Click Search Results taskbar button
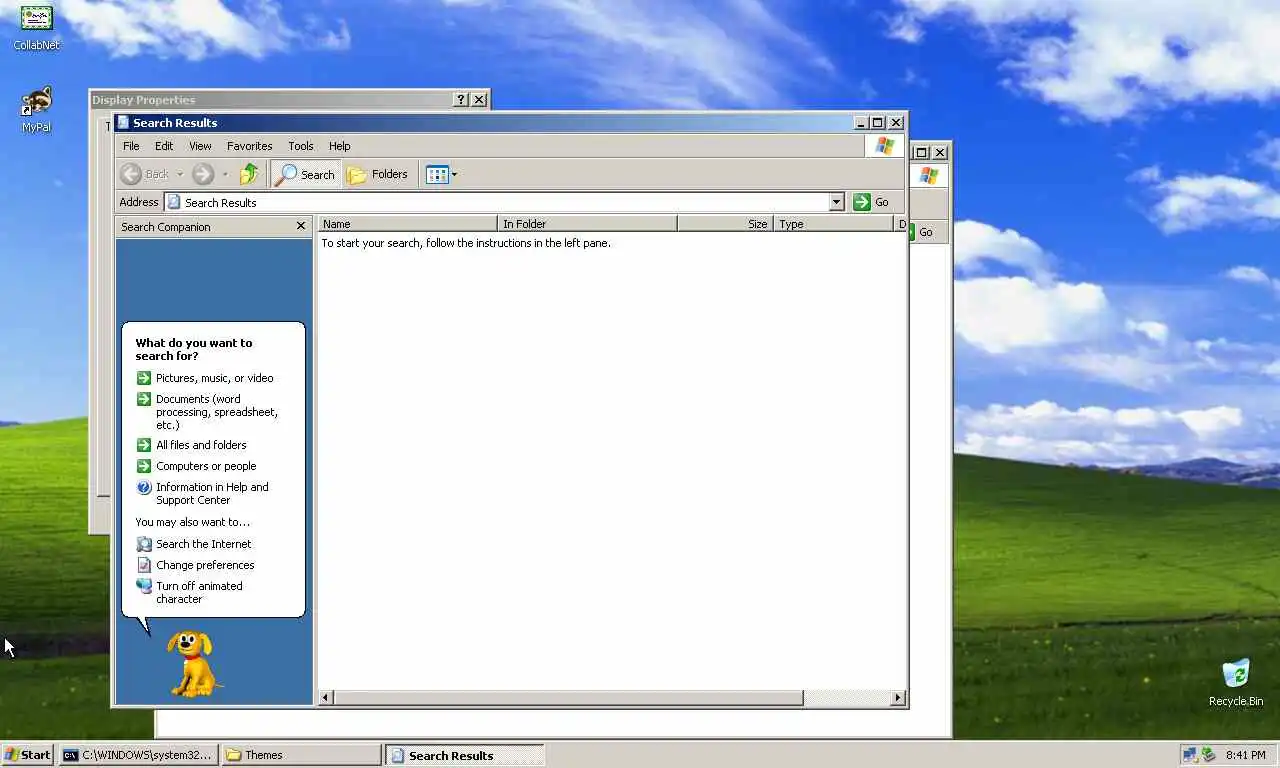 click(465, 755)
